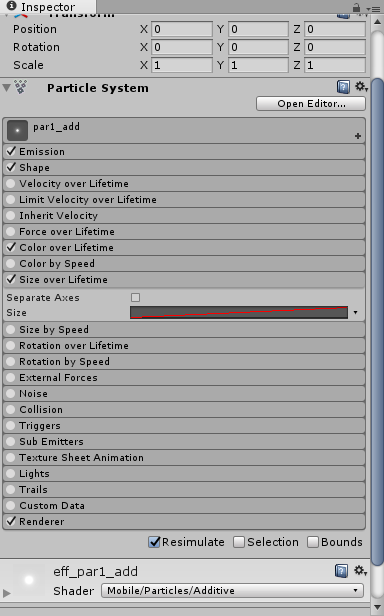
Task: Enable the Noise module
Action: (11, 393)
